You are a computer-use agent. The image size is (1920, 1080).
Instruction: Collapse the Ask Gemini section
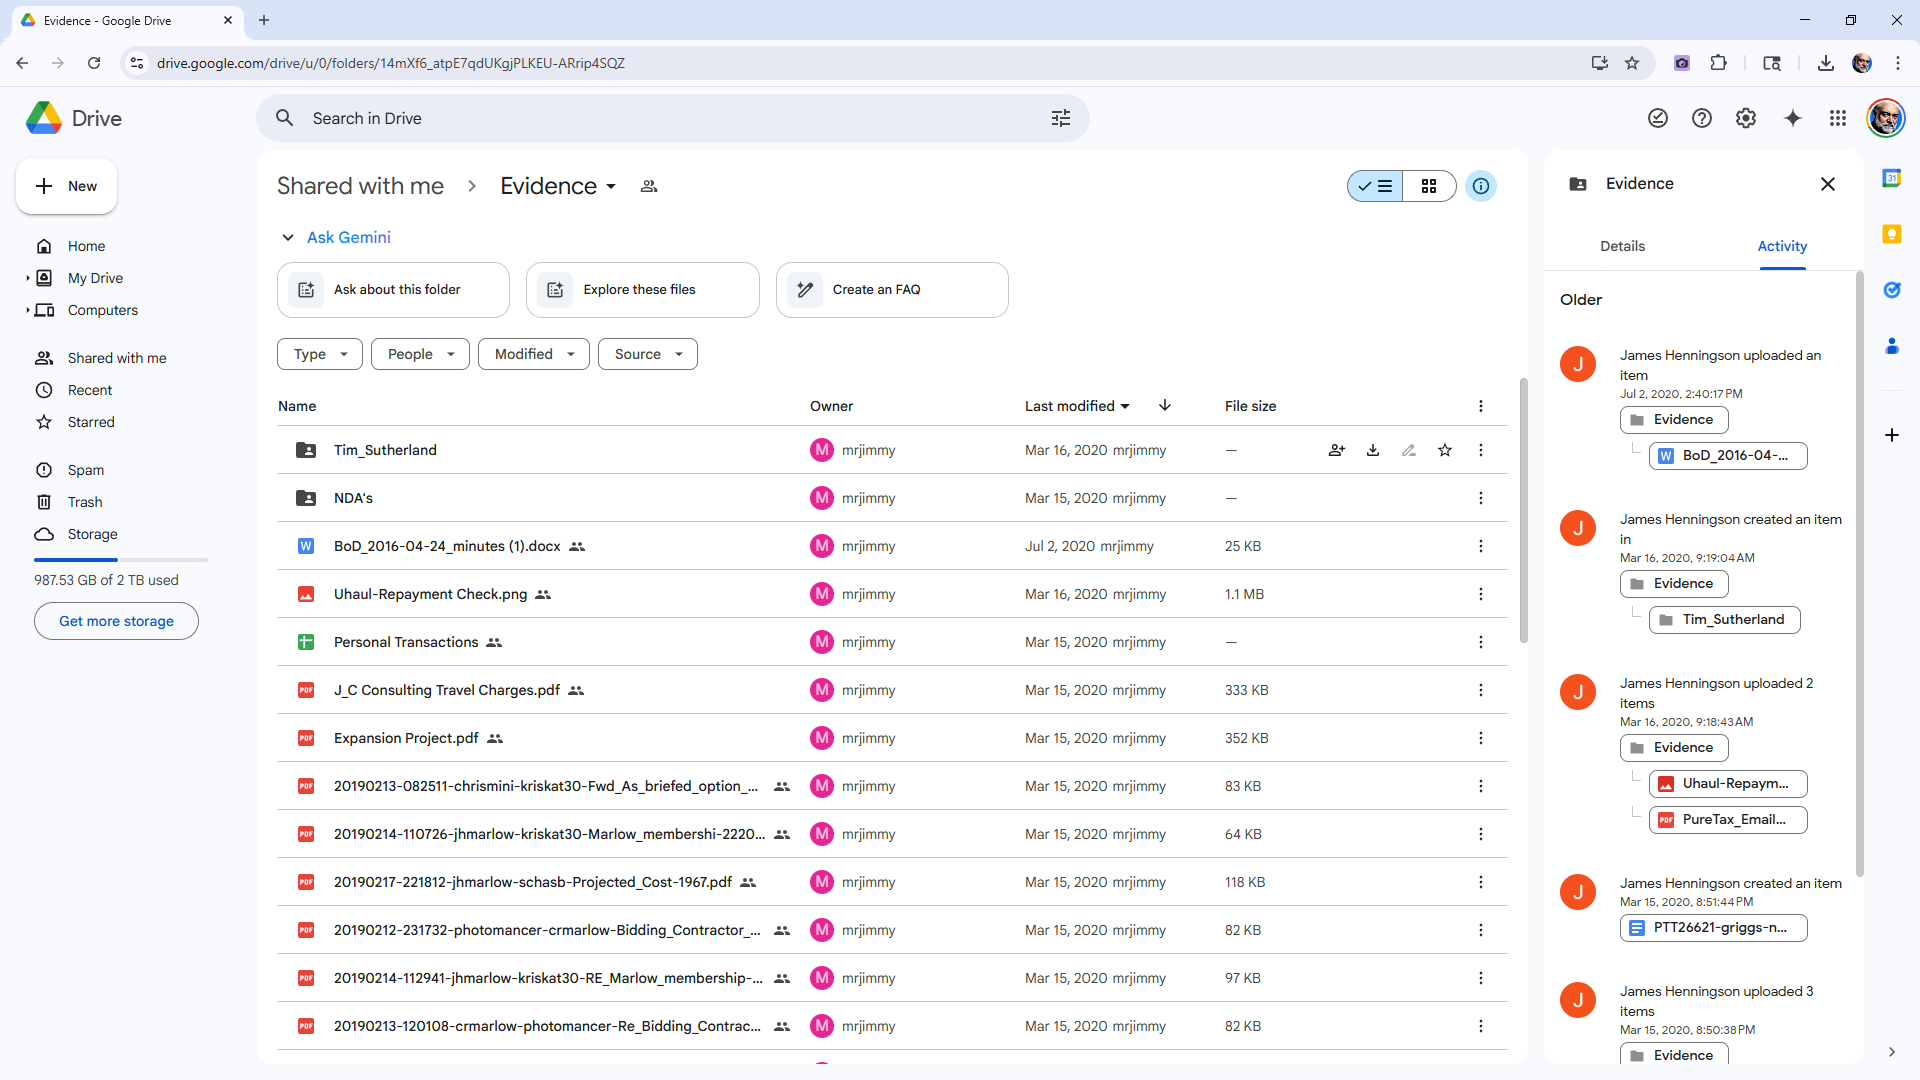coord(288,238)
